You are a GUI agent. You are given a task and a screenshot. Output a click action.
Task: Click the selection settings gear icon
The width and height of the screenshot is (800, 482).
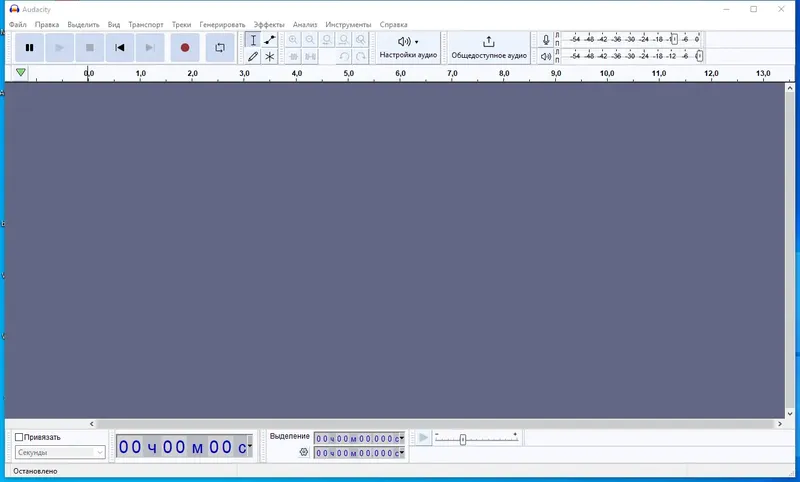pyautogui.click(x=304, y=452)
